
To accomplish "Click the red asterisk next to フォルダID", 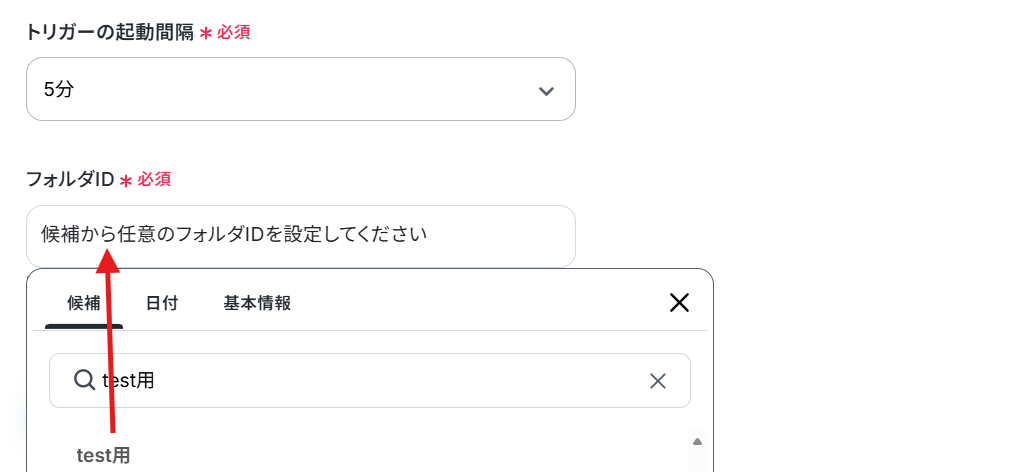I will 126,181.
